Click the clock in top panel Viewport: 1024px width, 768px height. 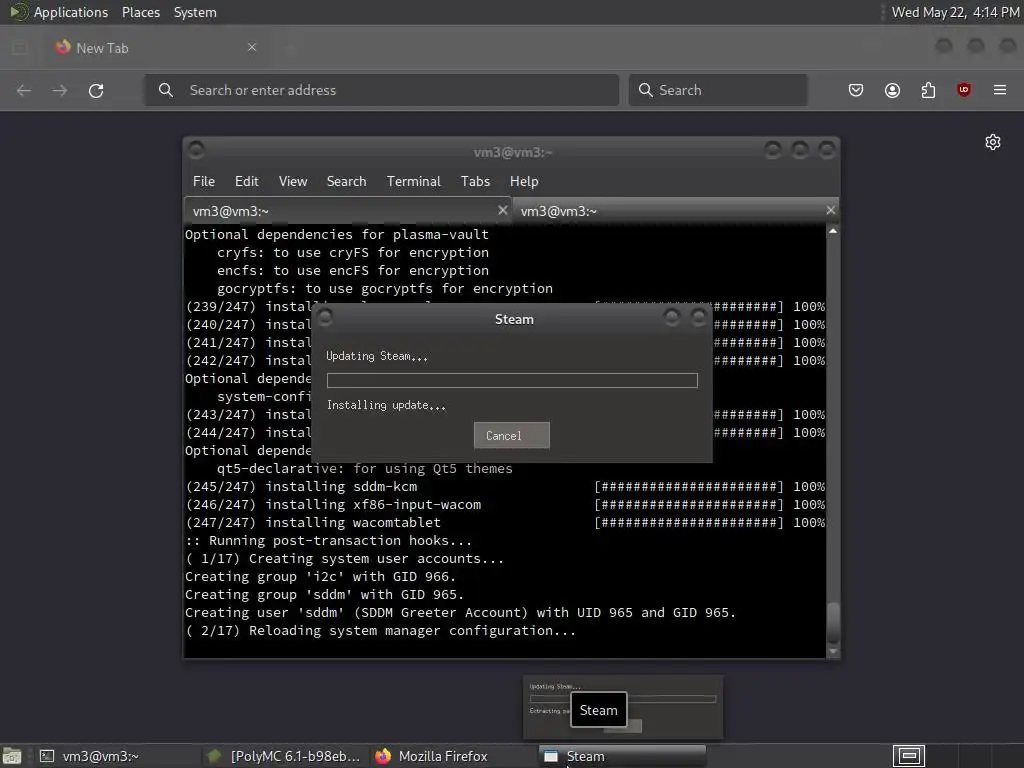click(x=955, y=12)
